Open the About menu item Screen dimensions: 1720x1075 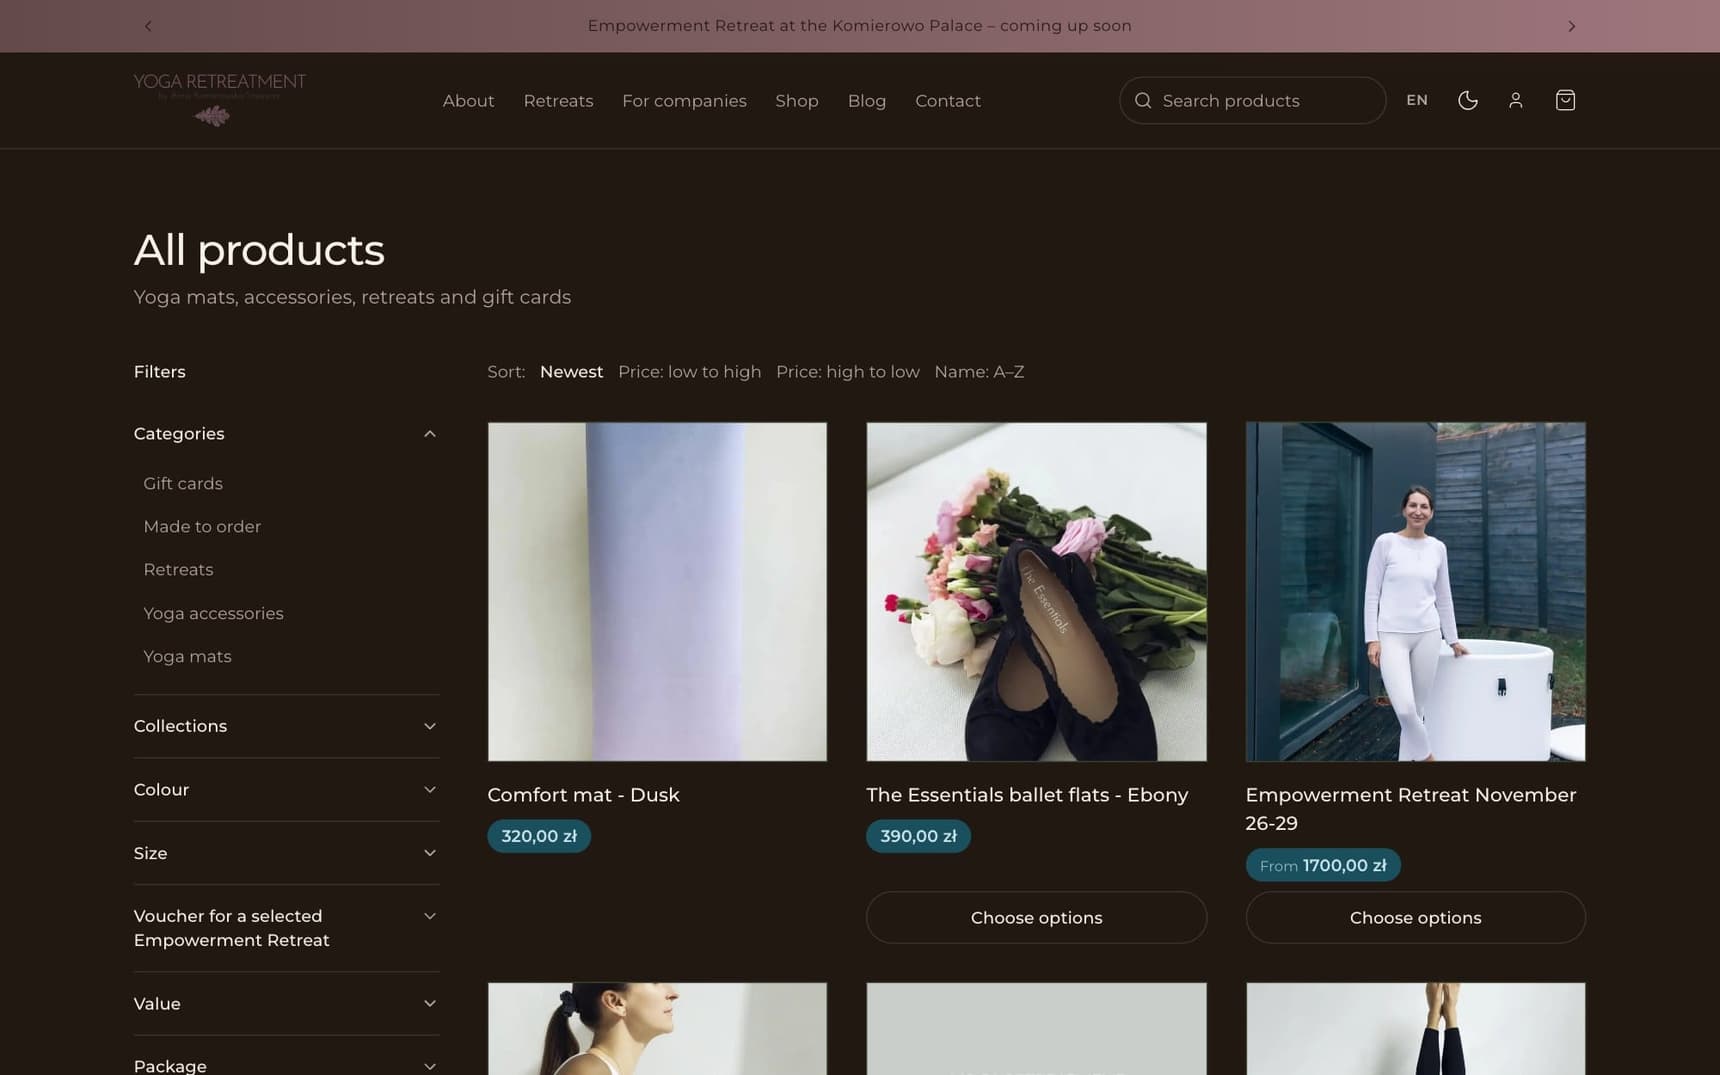[468, 101]
